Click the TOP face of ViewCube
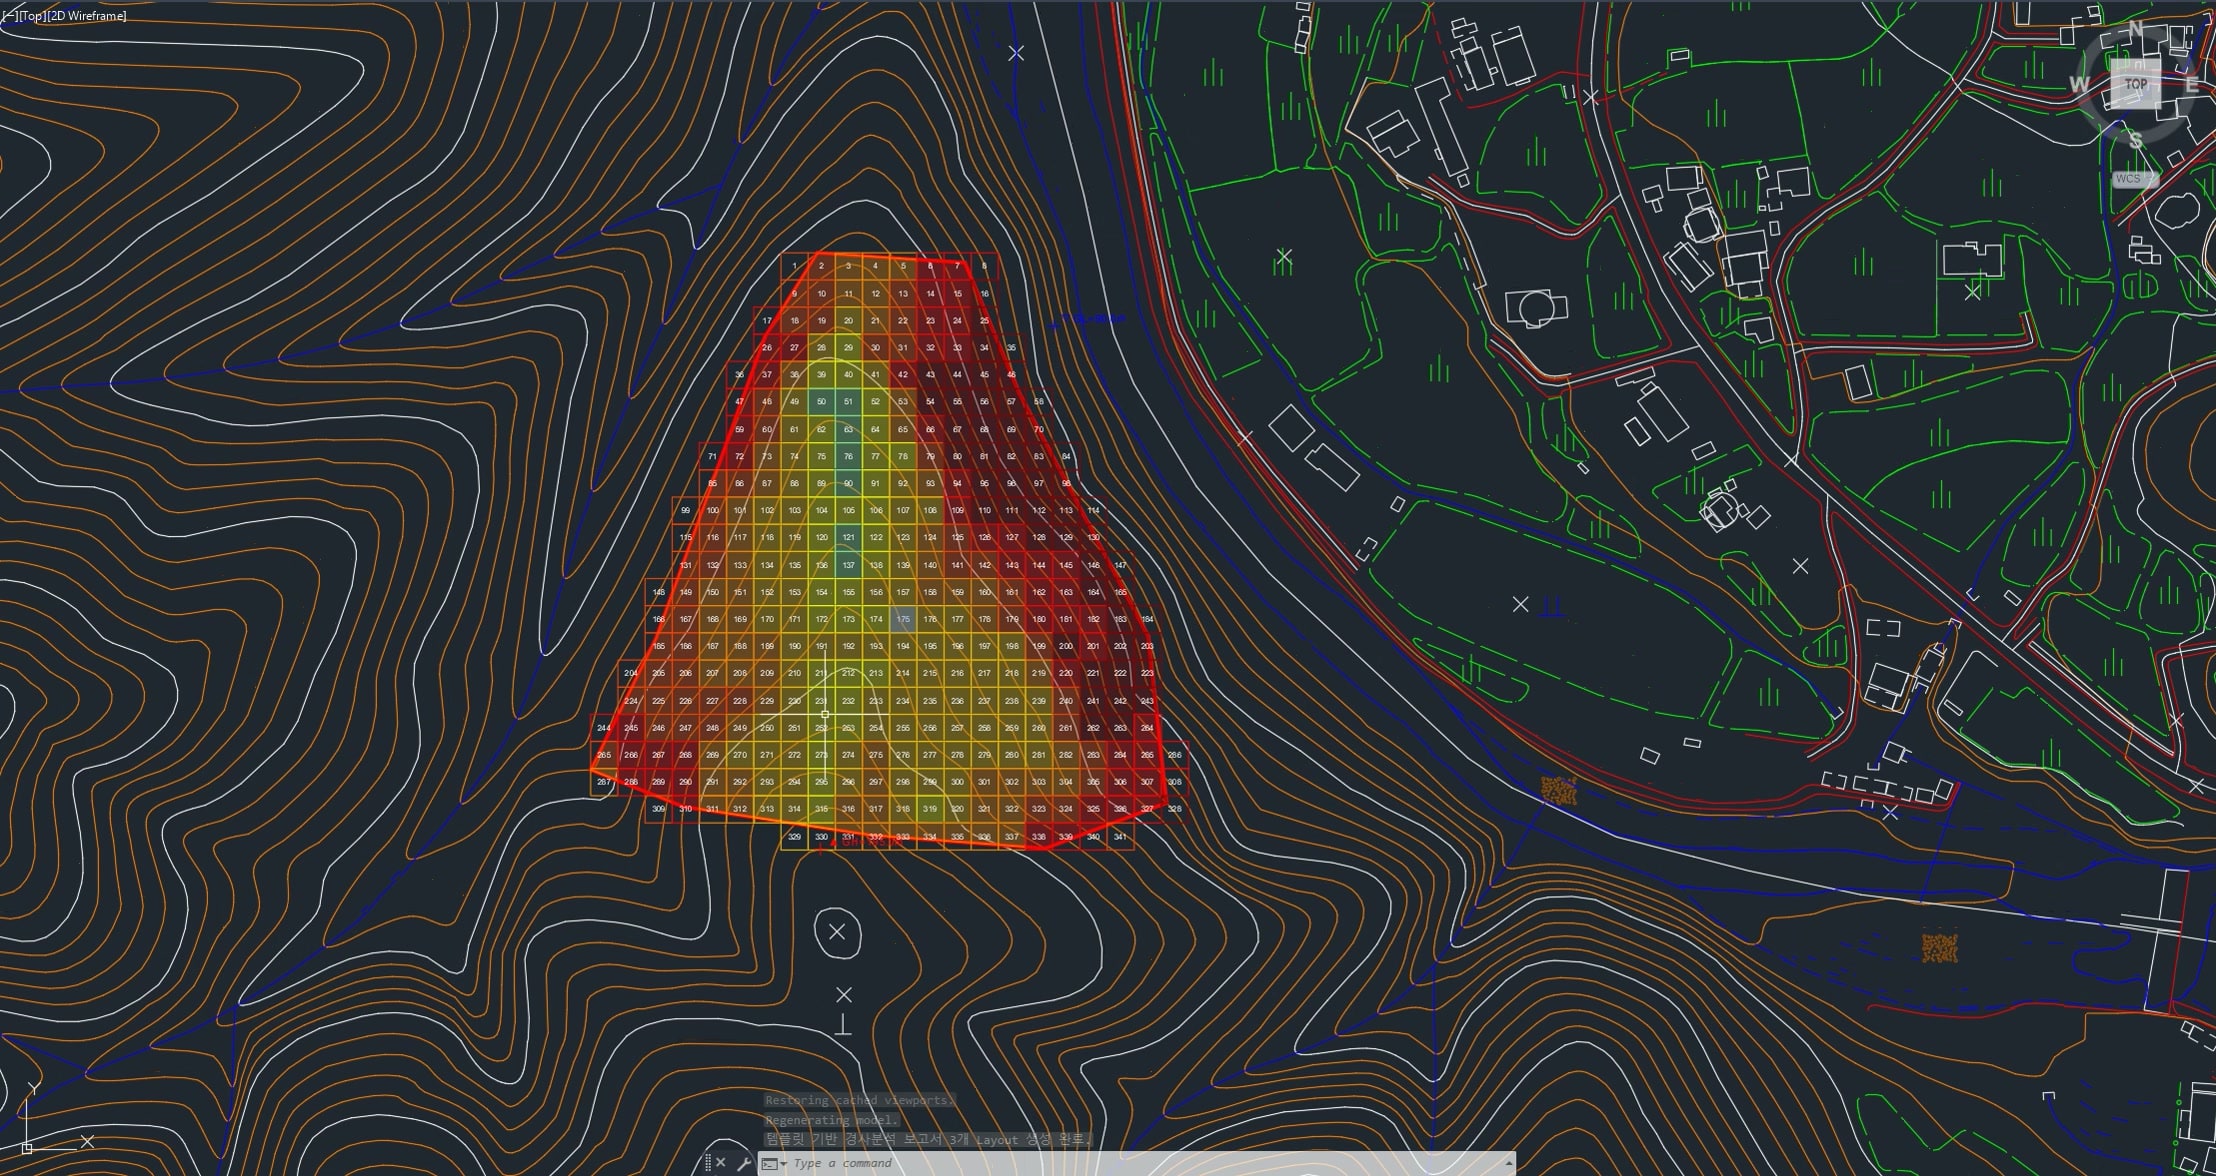This screenshot has height=1176, width=2216. click(2136, 84)
